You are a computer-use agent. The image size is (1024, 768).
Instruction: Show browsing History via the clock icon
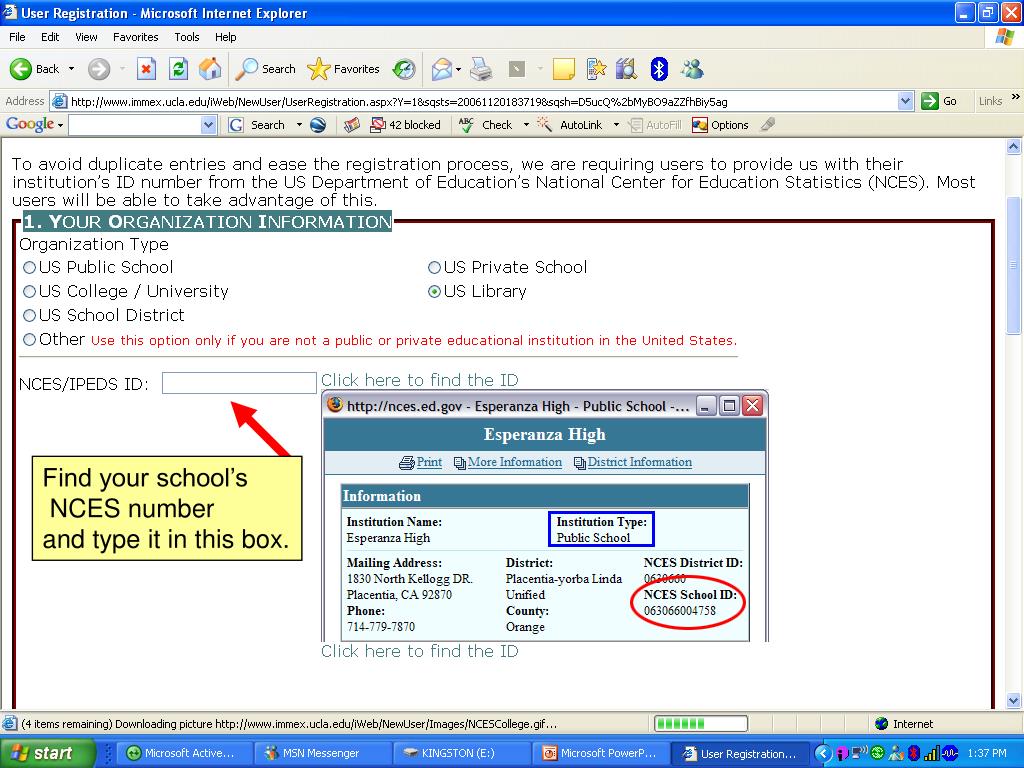coord(404,69)
